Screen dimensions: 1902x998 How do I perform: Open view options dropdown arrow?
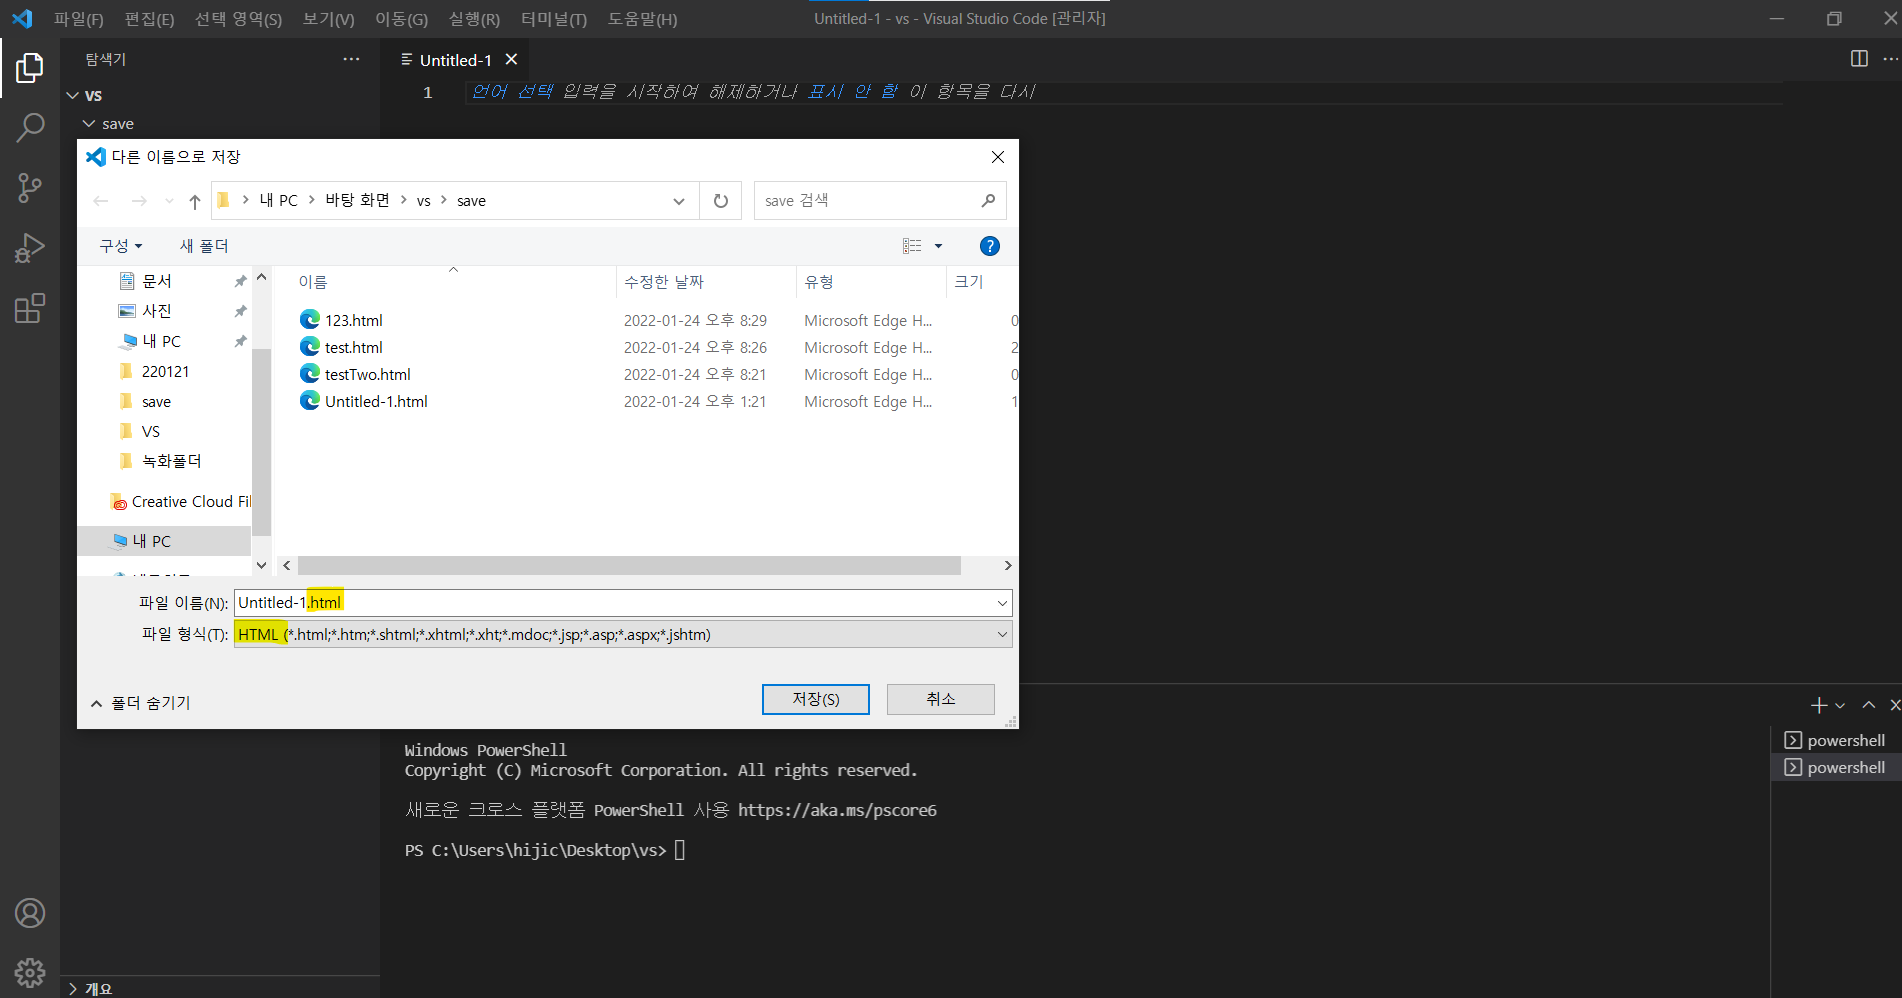tap(938, 246)
